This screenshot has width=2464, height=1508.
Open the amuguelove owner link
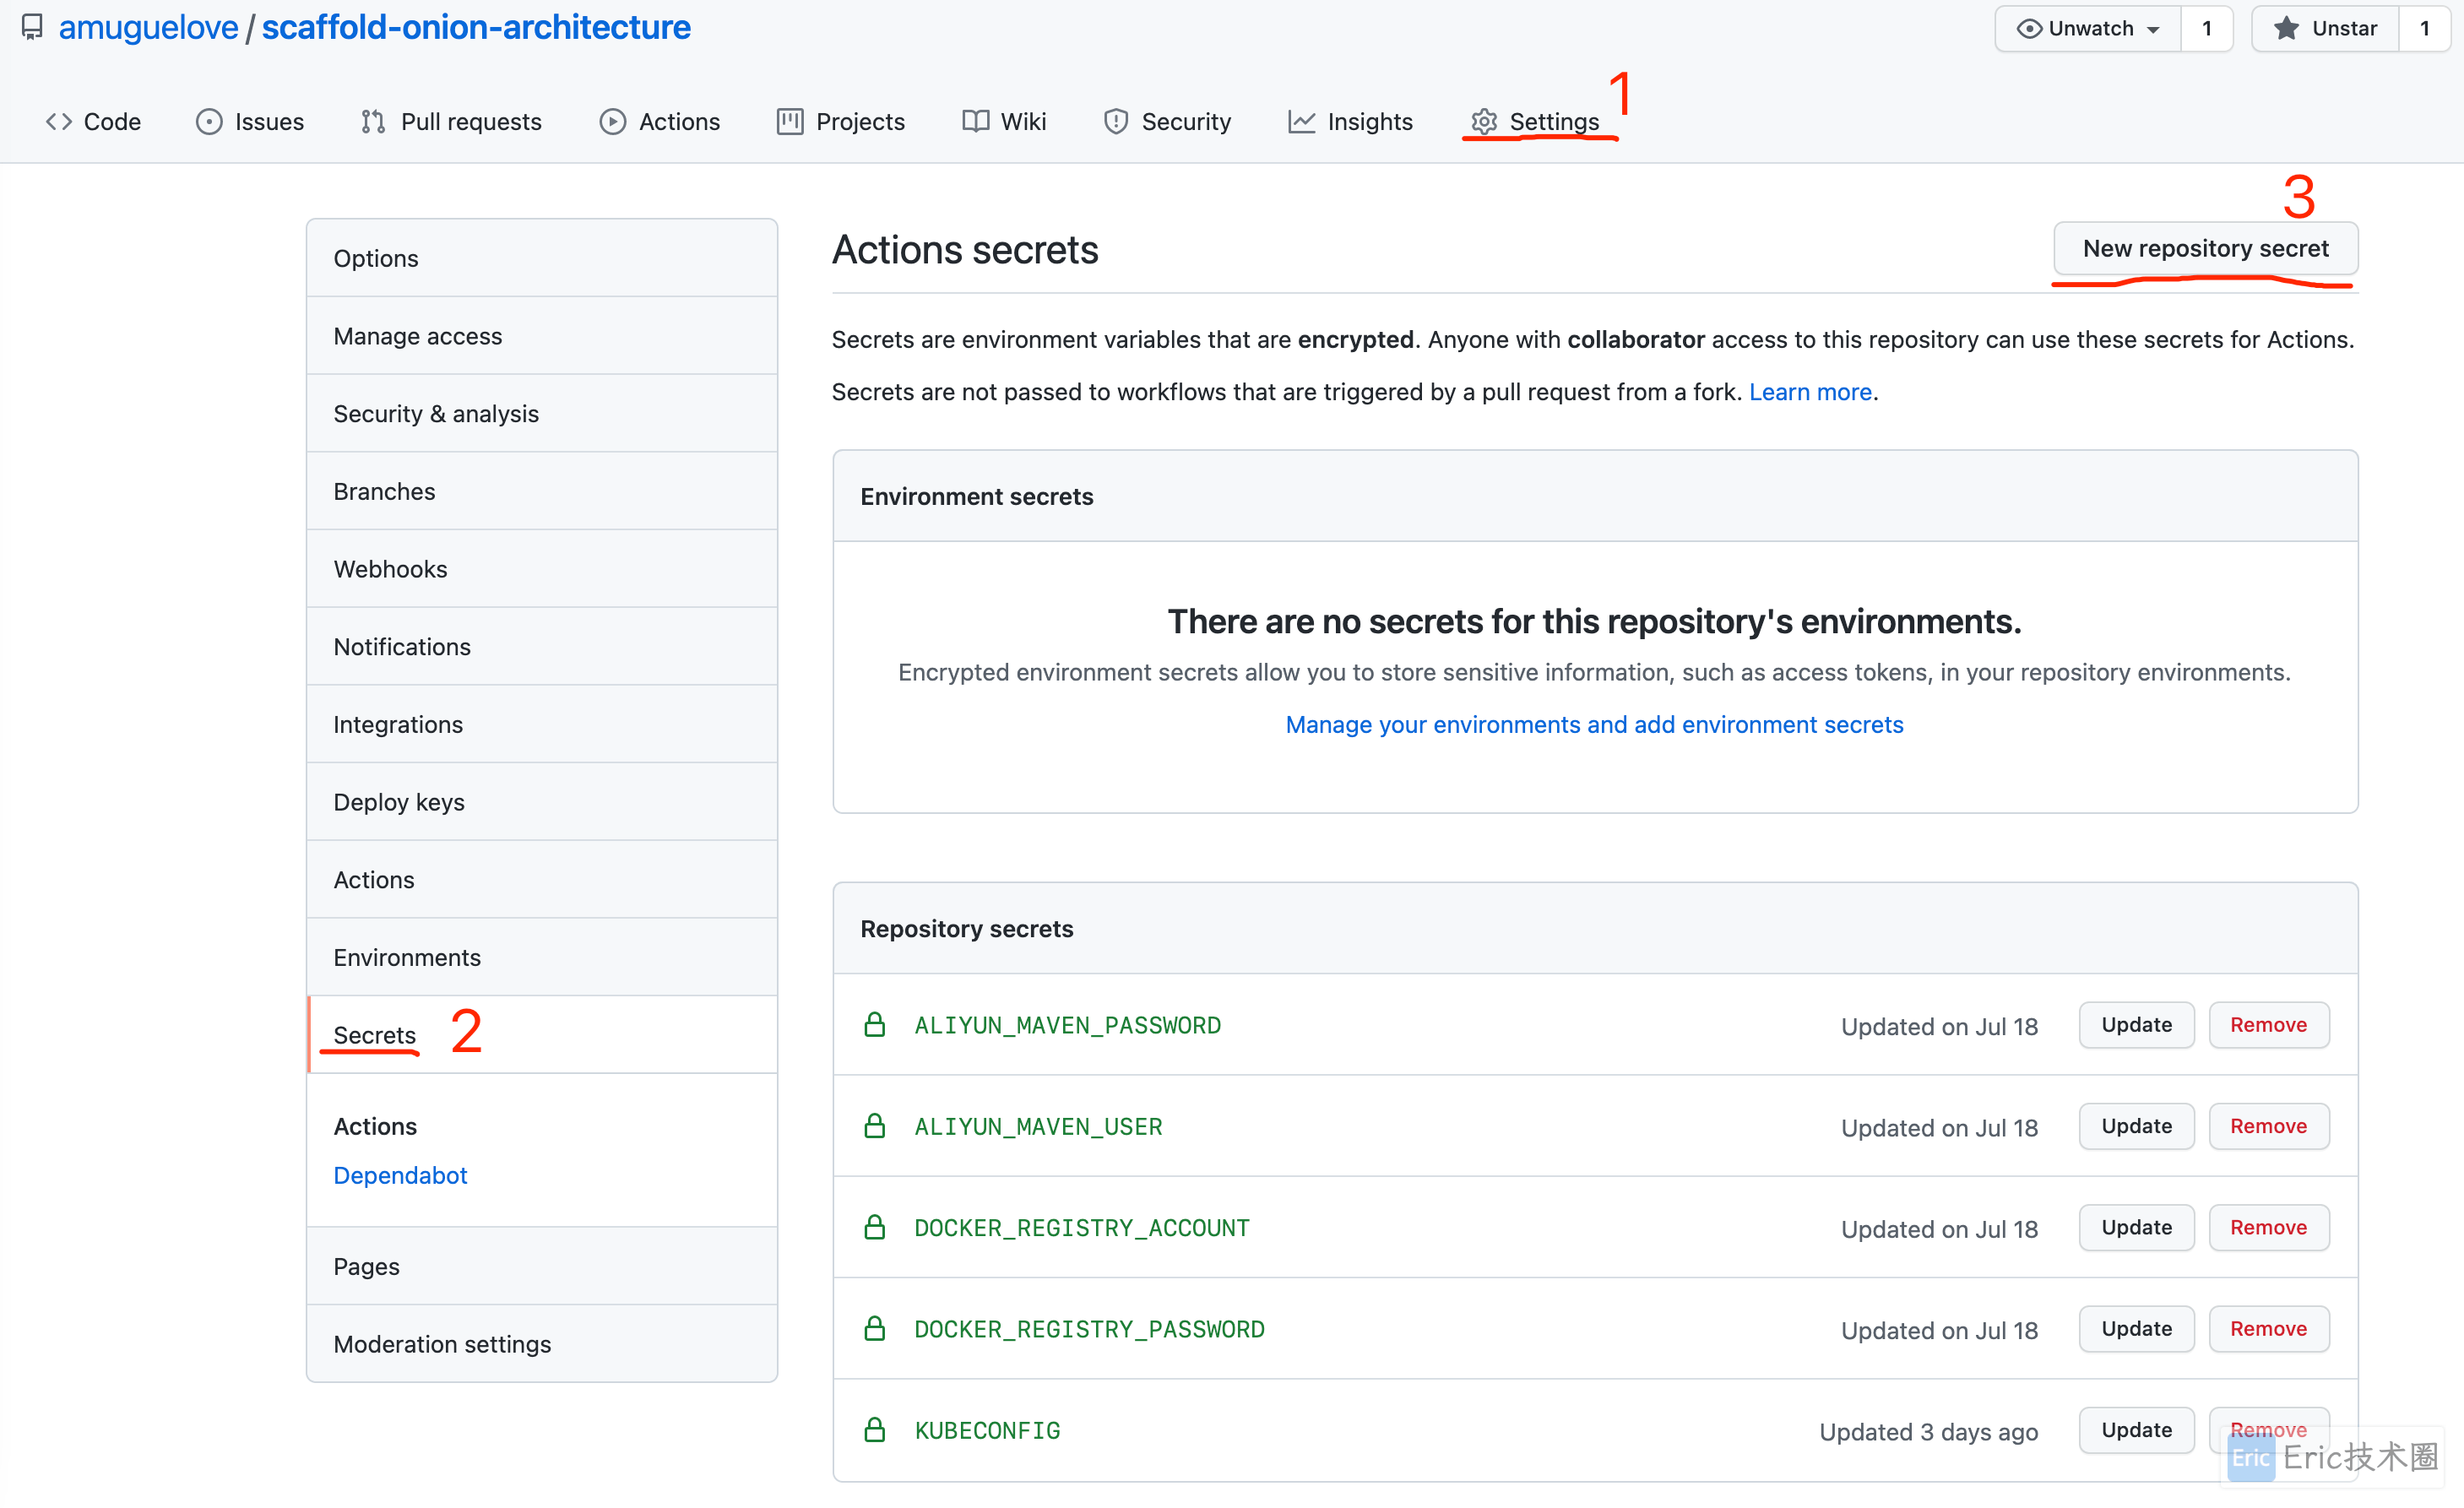148,27
